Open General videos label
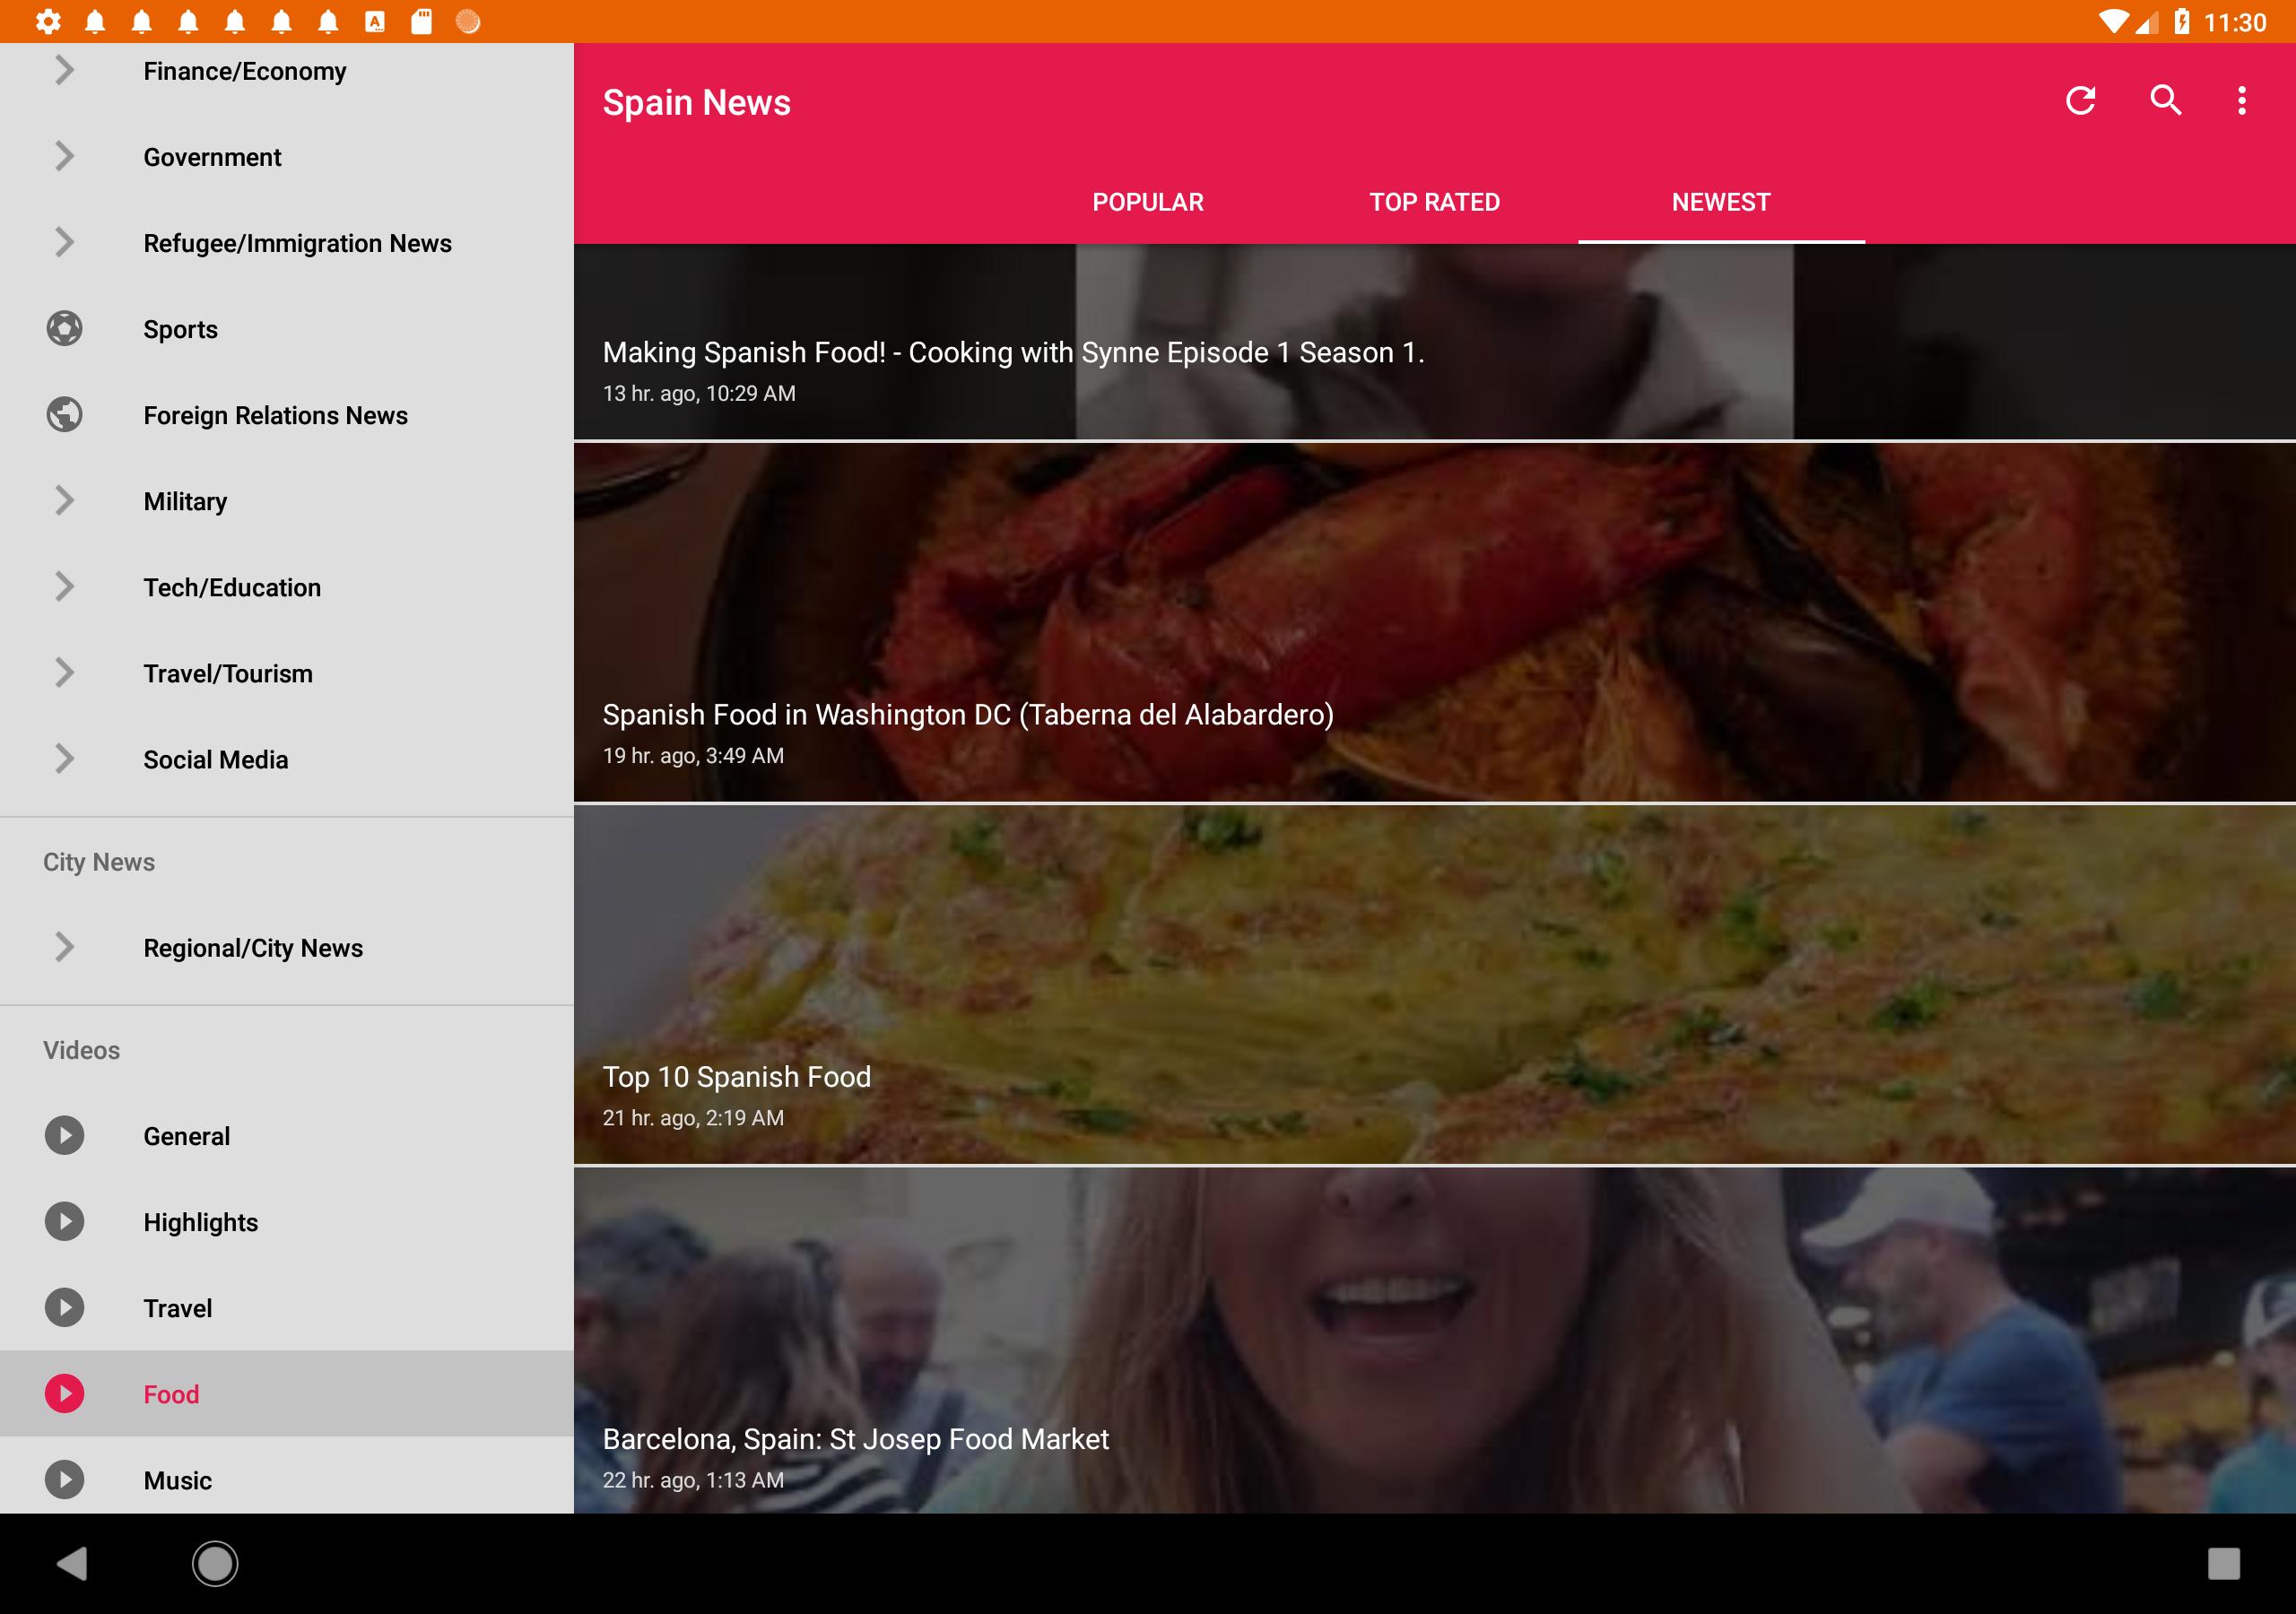 (186, 1136)
